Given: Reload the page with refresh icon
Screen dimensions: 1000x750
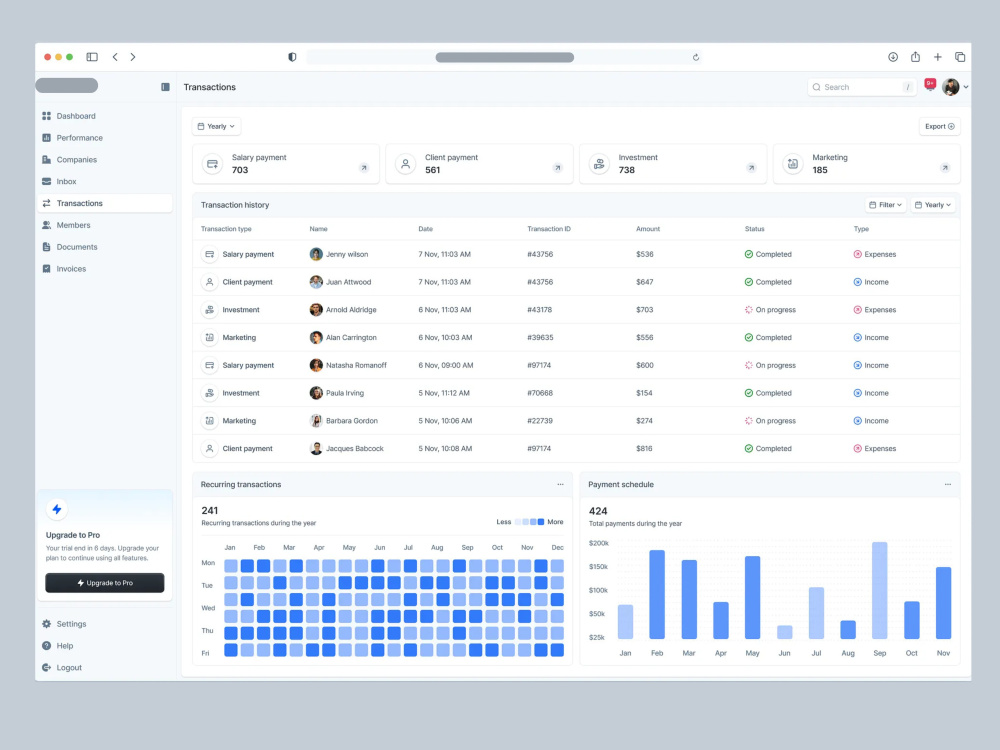Looking at the screenshot, I should click(x=696, y=57).
